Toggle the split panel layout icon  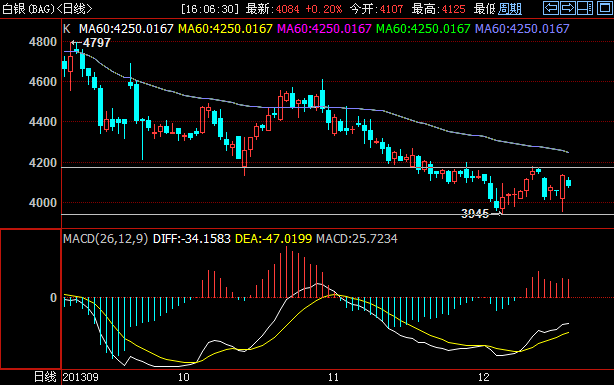coord(585,8)
